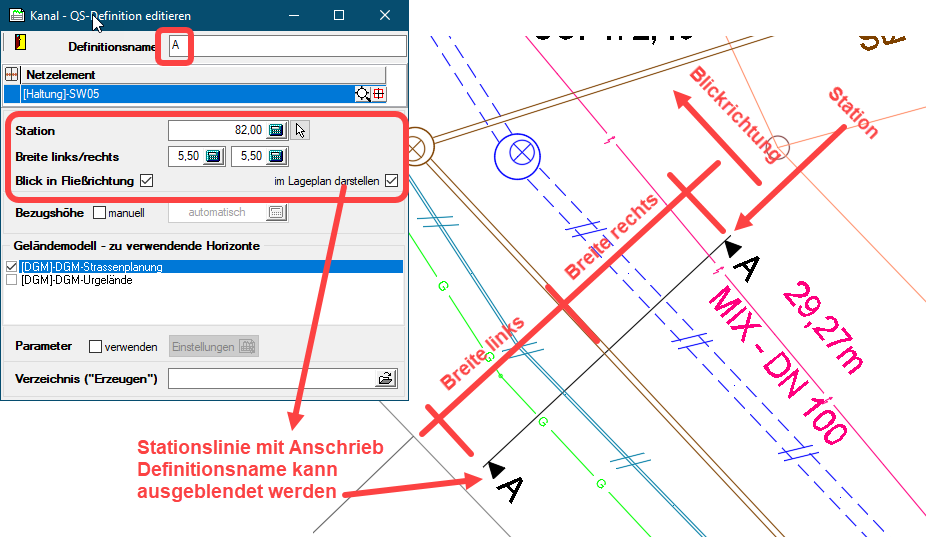Click the Einstellungen button
The image size is (926, 537).
pos(213,347)
